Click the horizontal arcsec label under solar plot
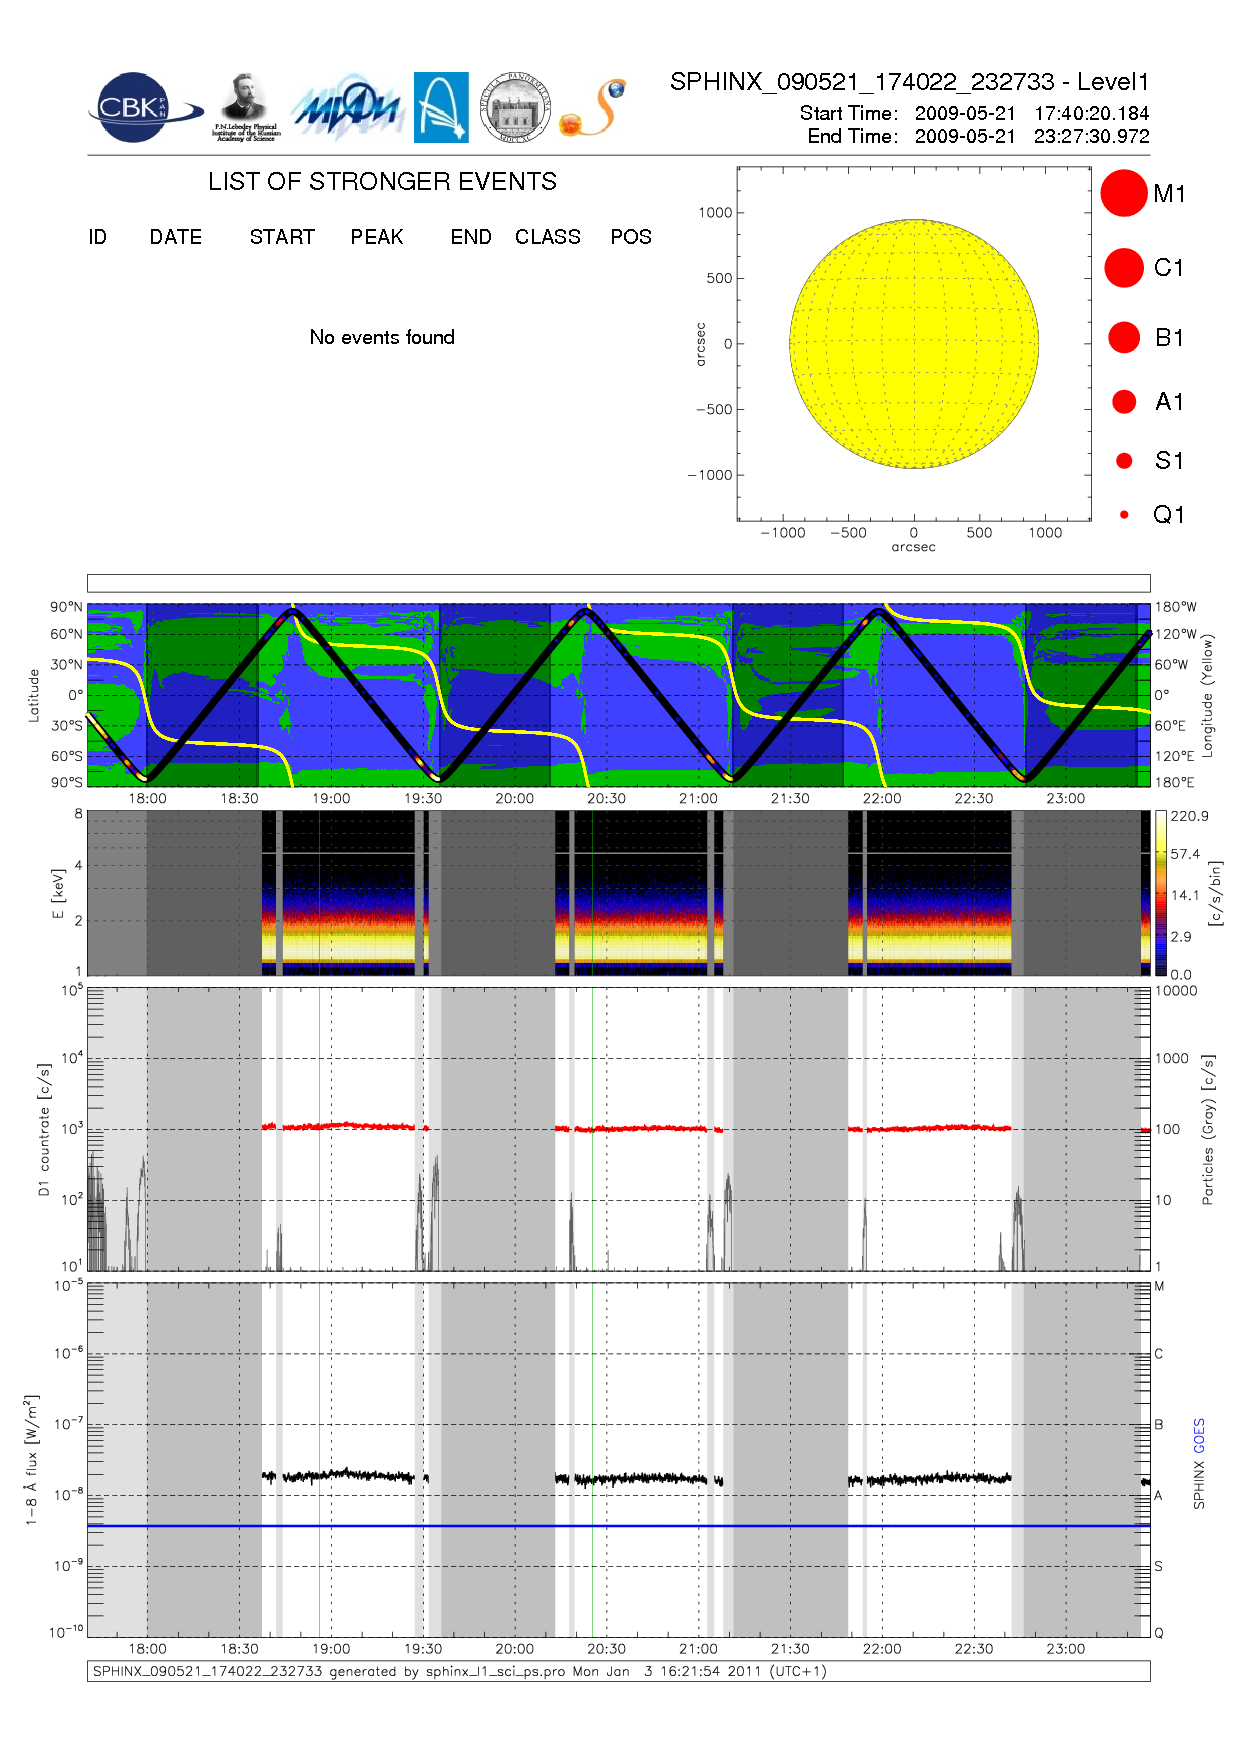The height and width of the screenshot is (1754, 1240). click(x=914, y=547)
